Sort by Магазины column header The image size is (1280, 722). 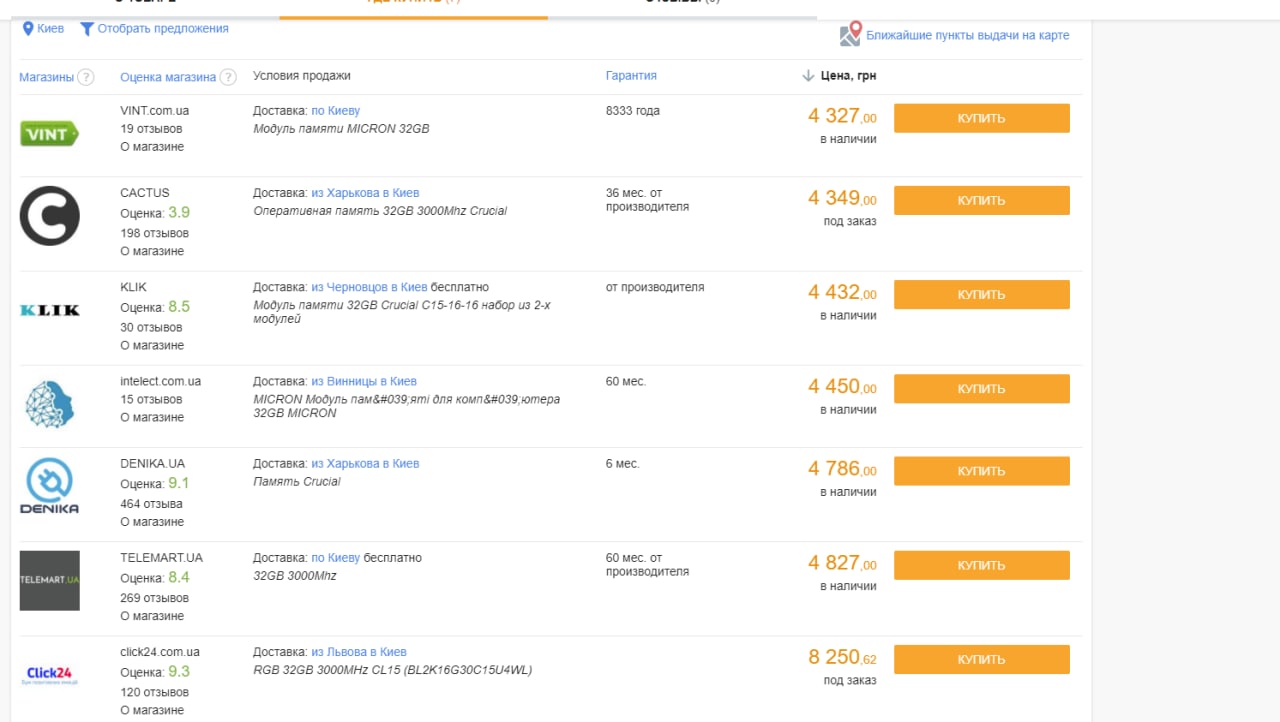click(47, 77)
